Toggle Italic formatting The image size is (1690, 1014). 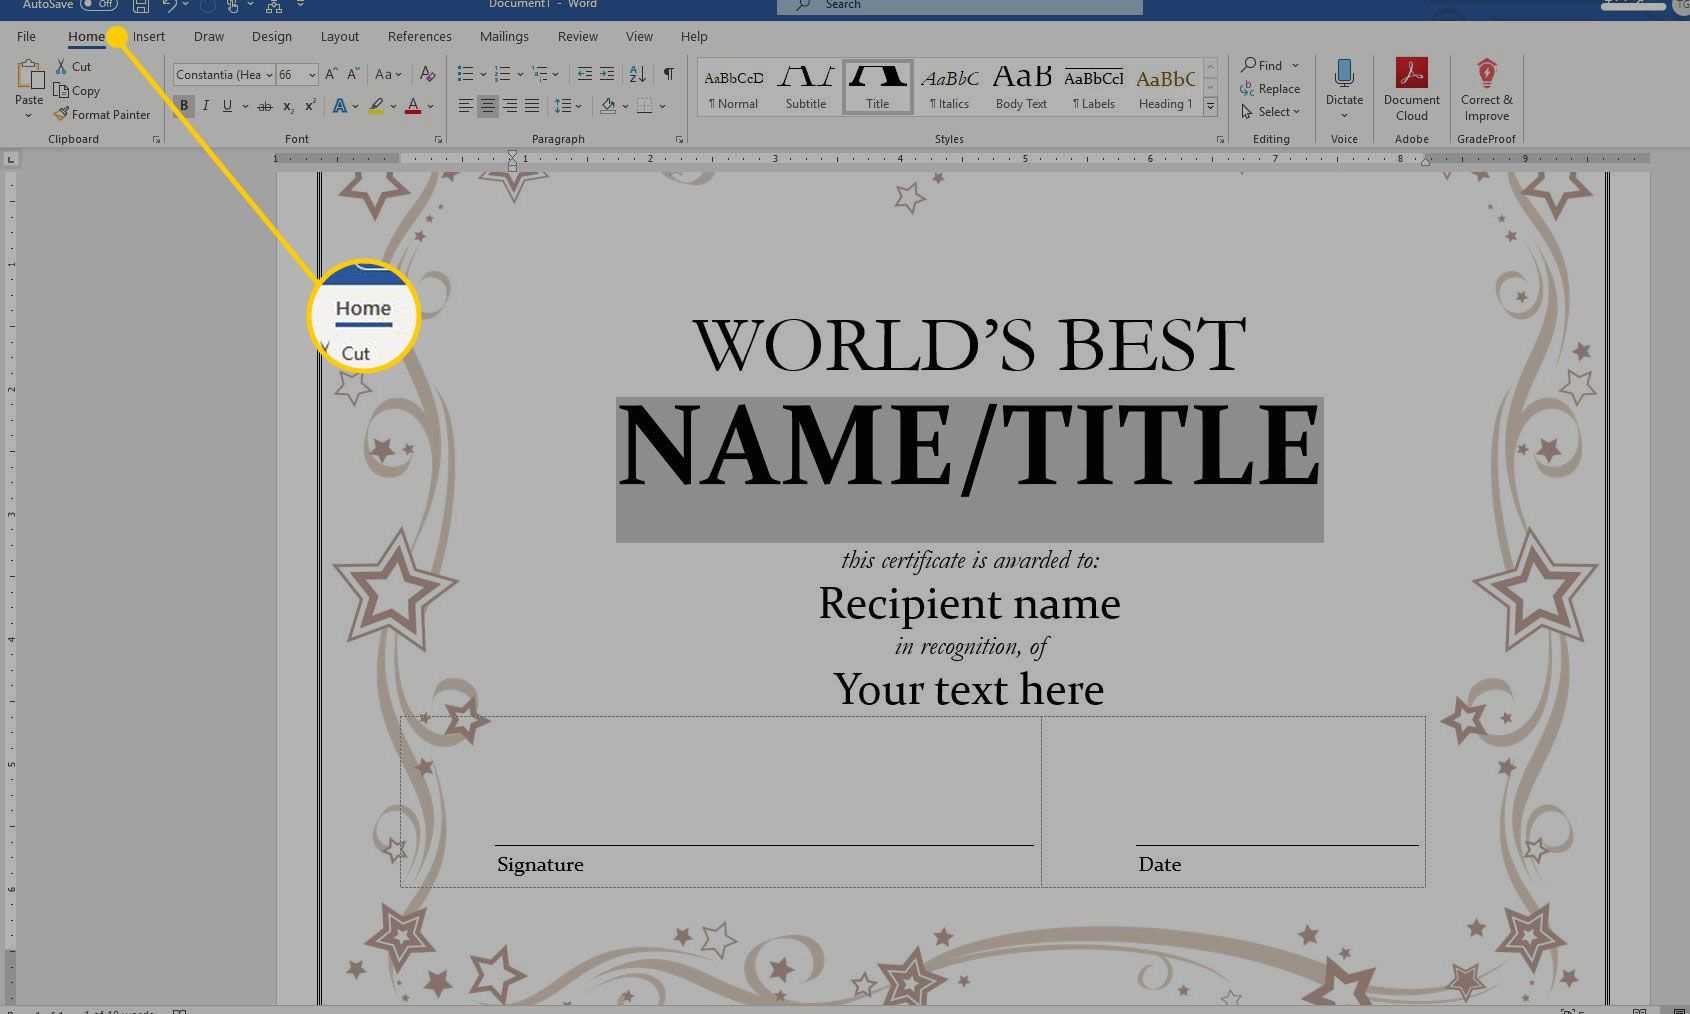click(x=206, y=105)
